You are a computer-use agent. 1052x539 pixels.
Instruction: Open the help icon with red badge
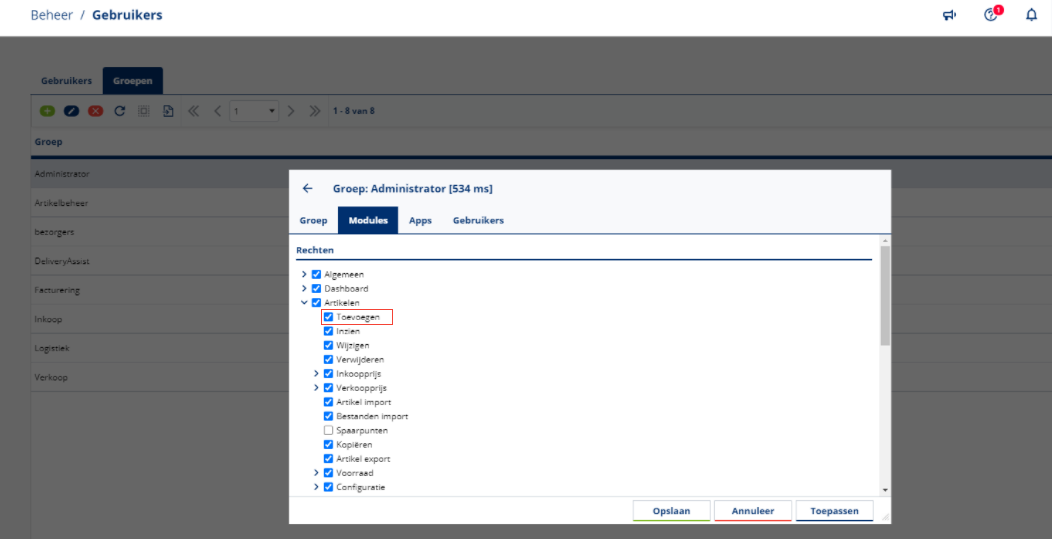991,15
